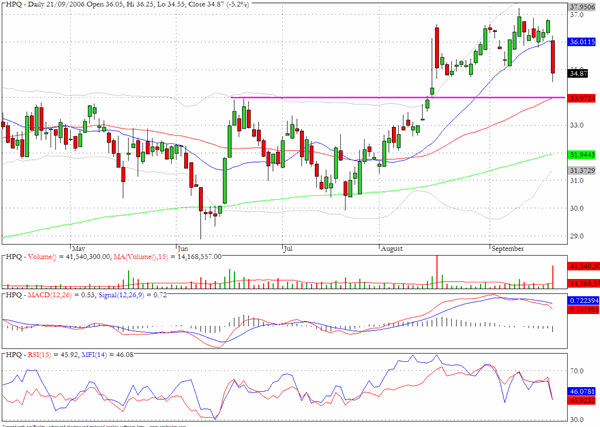This screenshot has height=427, width=600.
Task: Click the red 14,168,557 volume MA value label
Action: [x=584, y=284]
